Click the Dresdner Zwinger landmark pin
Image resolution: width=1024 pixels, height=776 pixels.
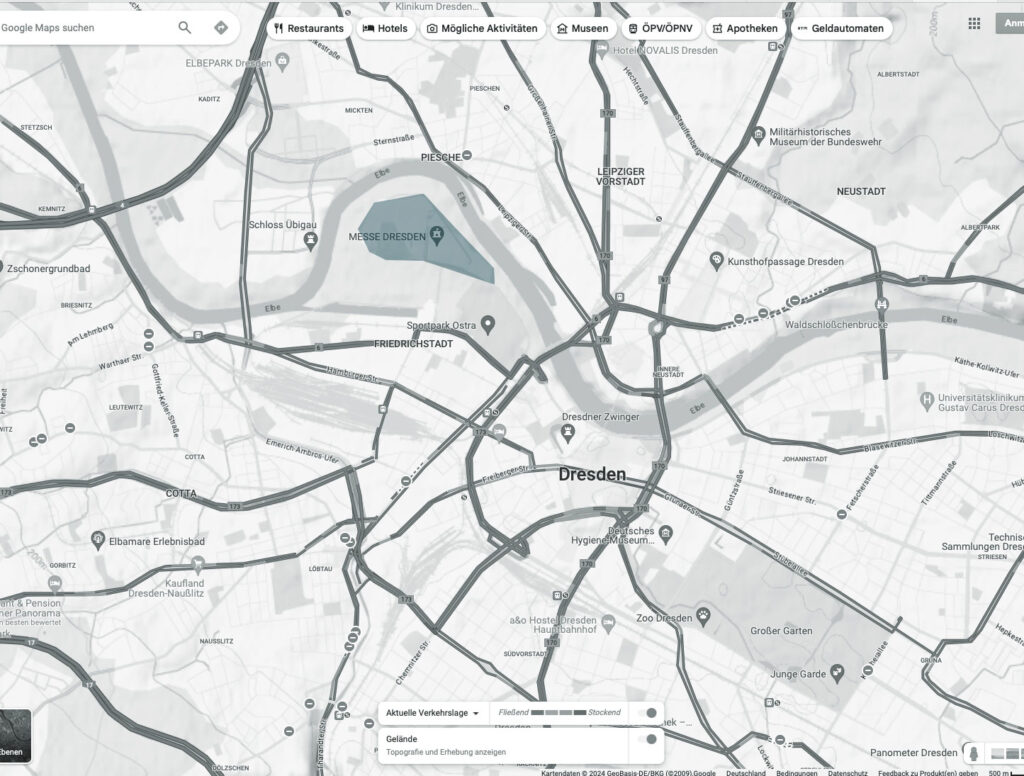coord(567,432)
